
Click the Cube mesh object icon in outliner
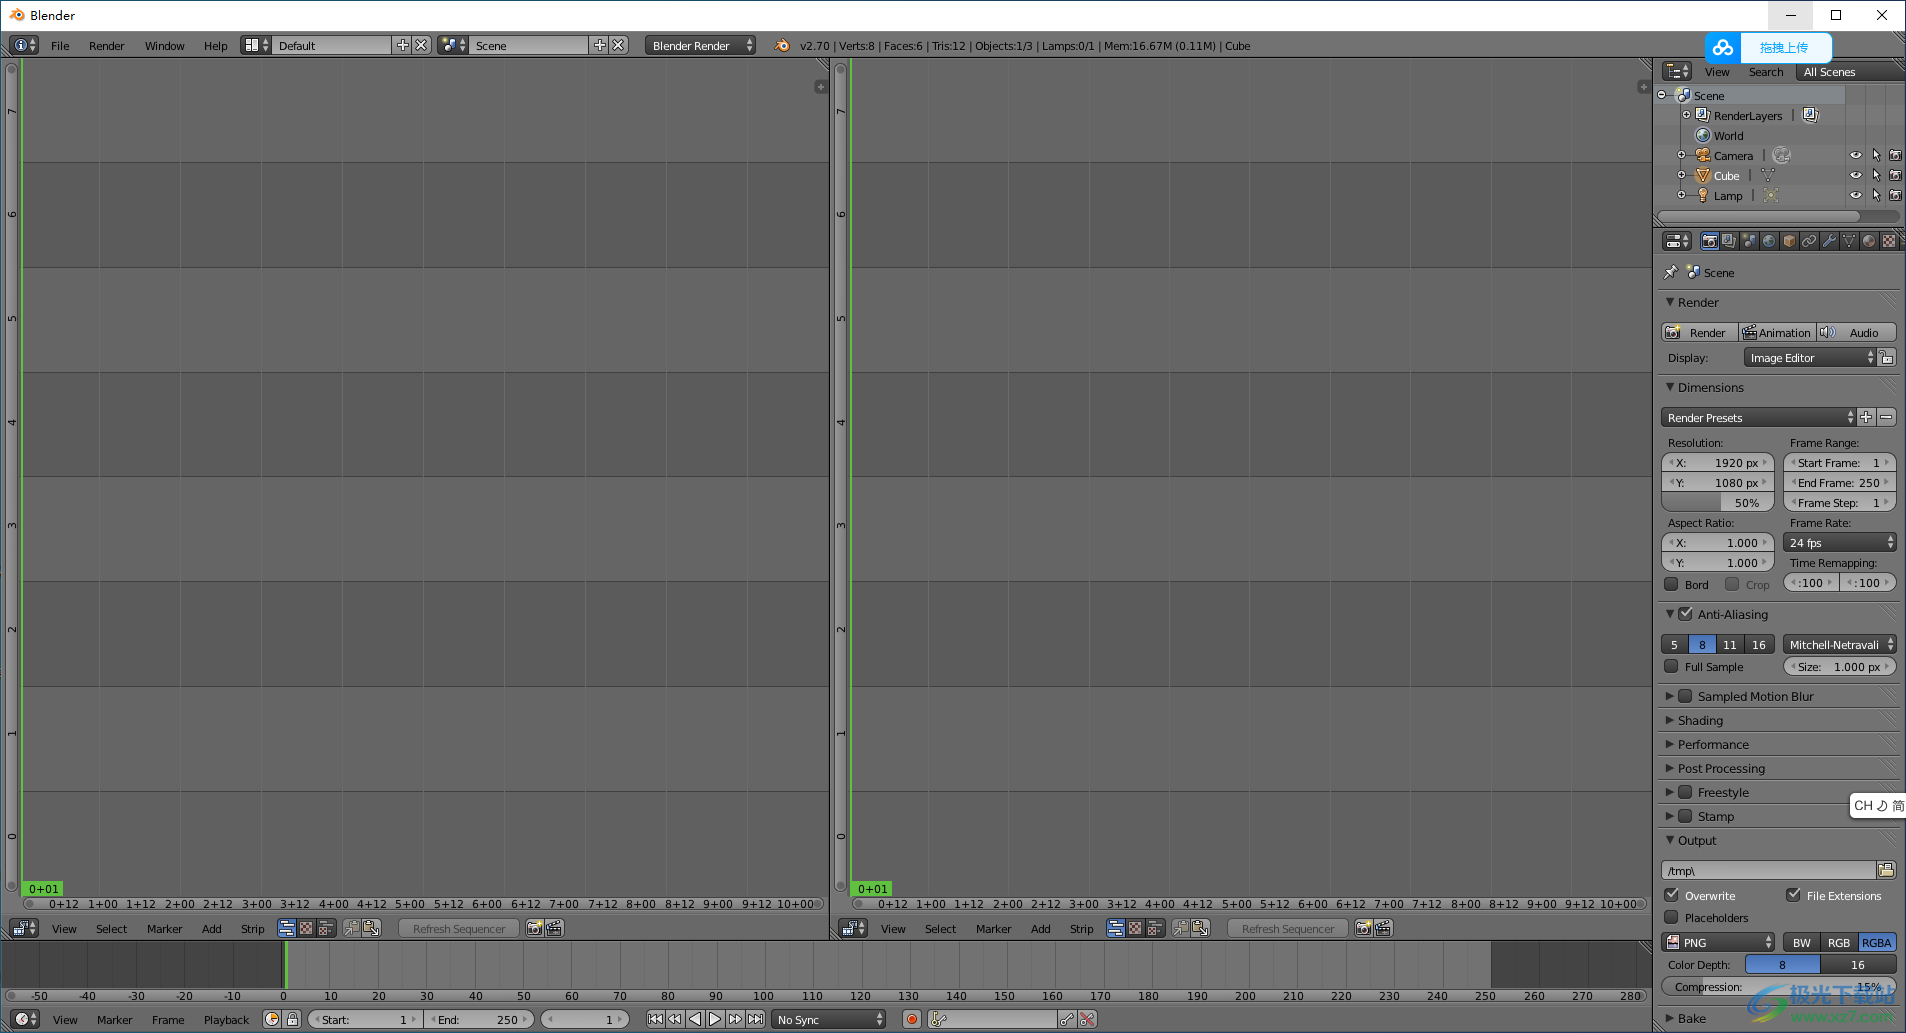click(x=1703, y=176)
